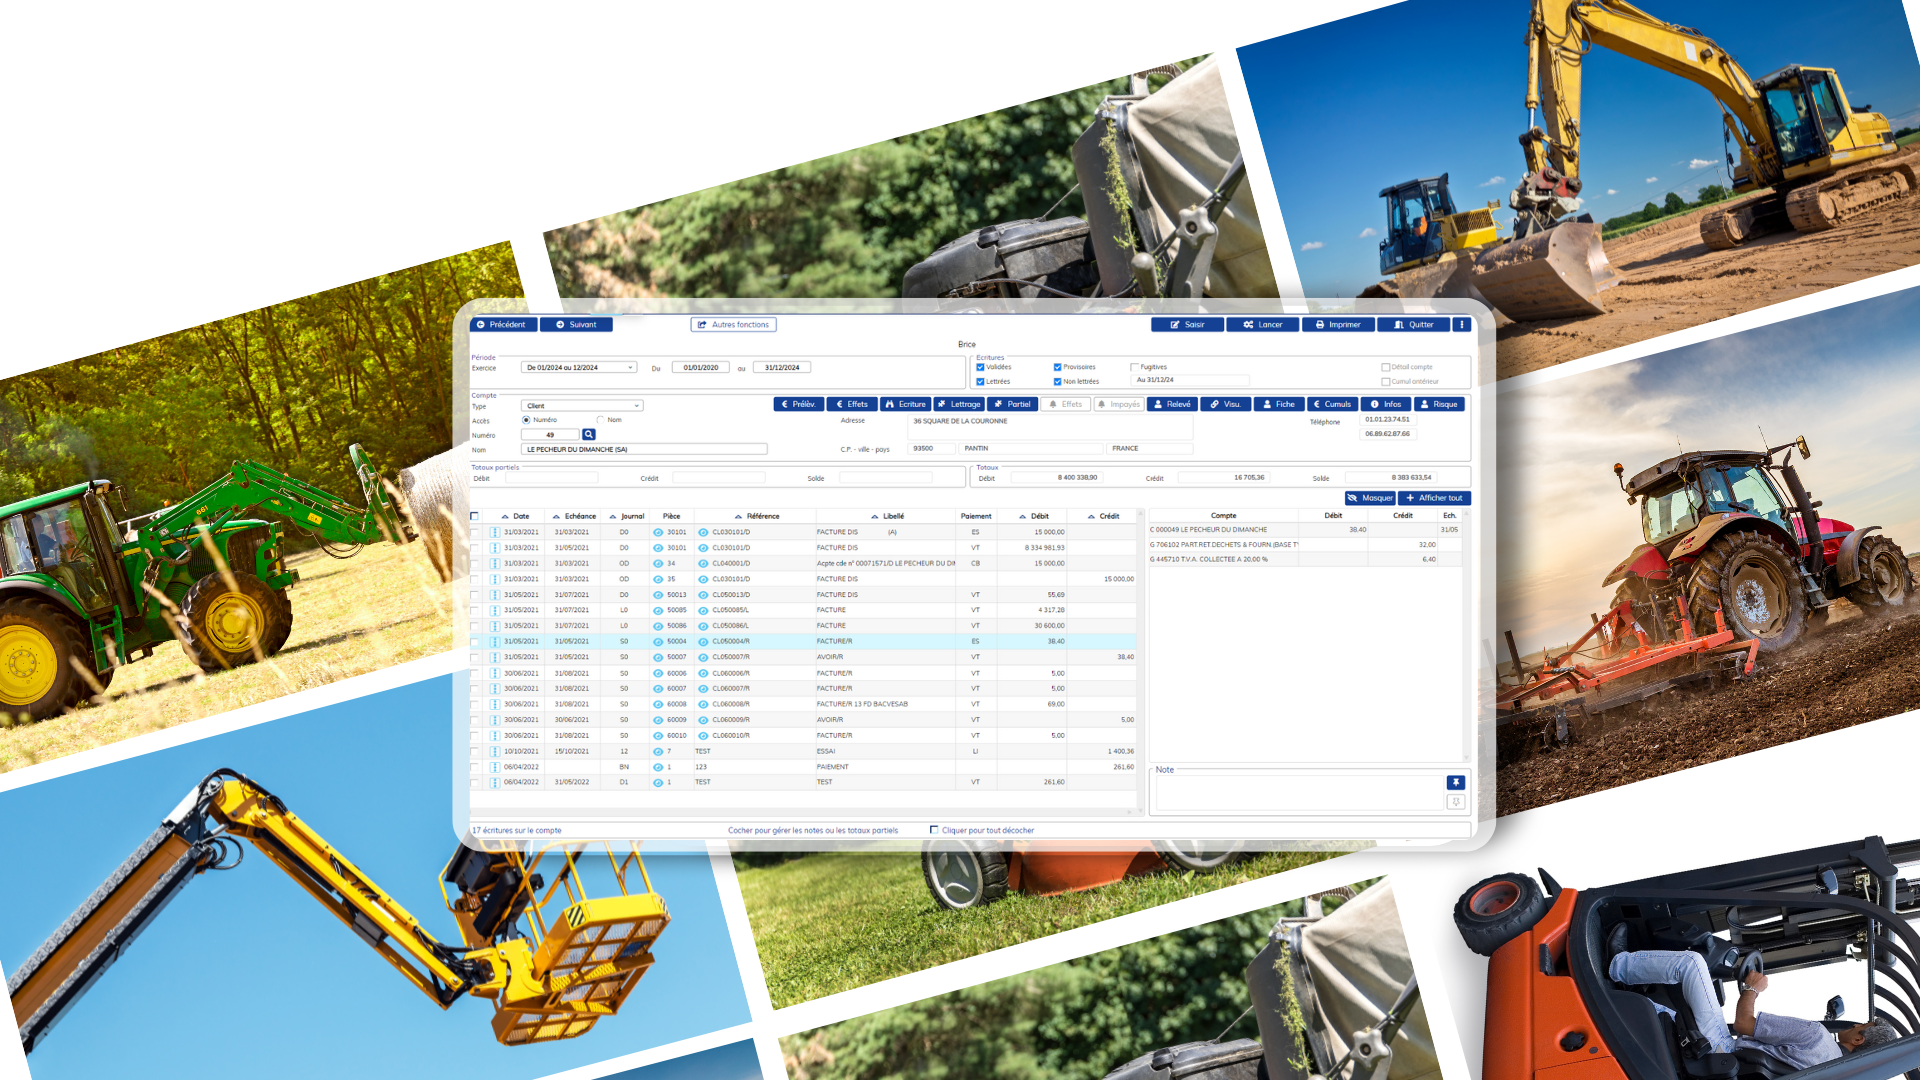Open reference CL050086/L eye icon
This screenshot has width=1920, height=1080.
point(703,626)
